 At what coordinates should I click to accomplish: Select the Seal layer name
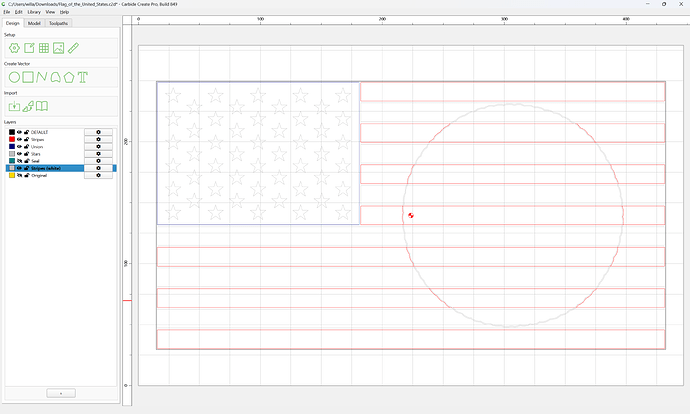(35, 161)
